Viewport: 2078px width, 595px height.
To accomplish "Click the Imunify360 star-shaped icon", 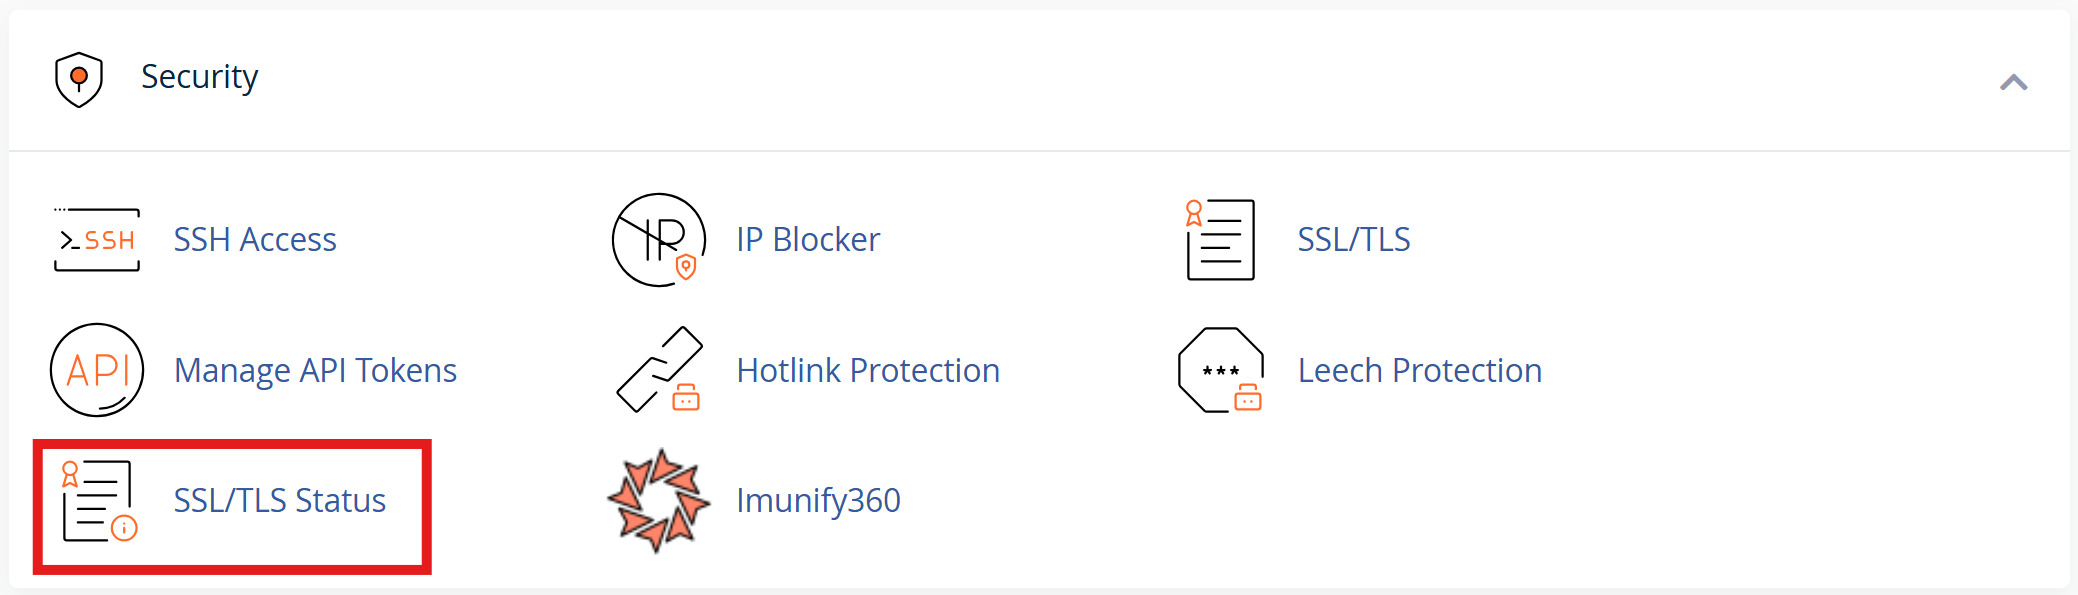I will click(658, 501).
